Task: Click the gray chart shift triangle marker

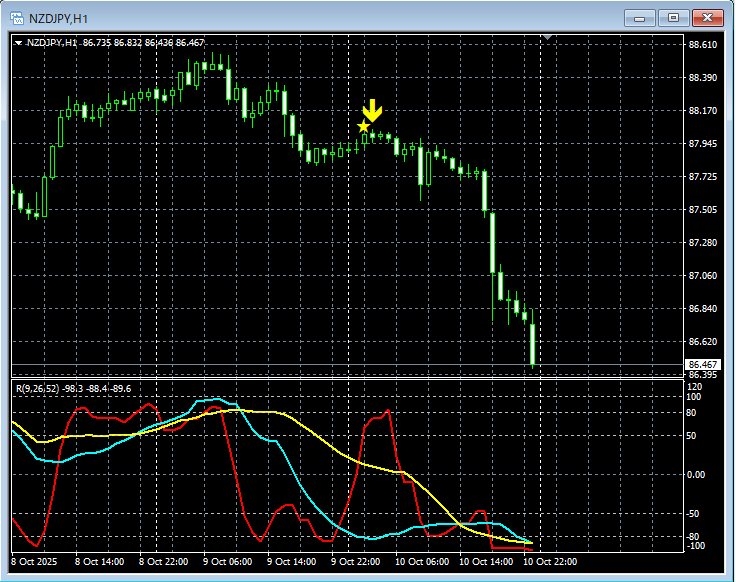Action: 547,38
